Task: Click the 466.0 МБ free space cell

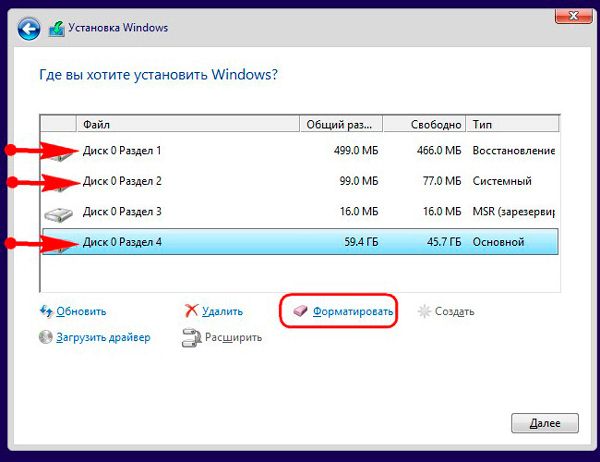Action: (439, 150)
